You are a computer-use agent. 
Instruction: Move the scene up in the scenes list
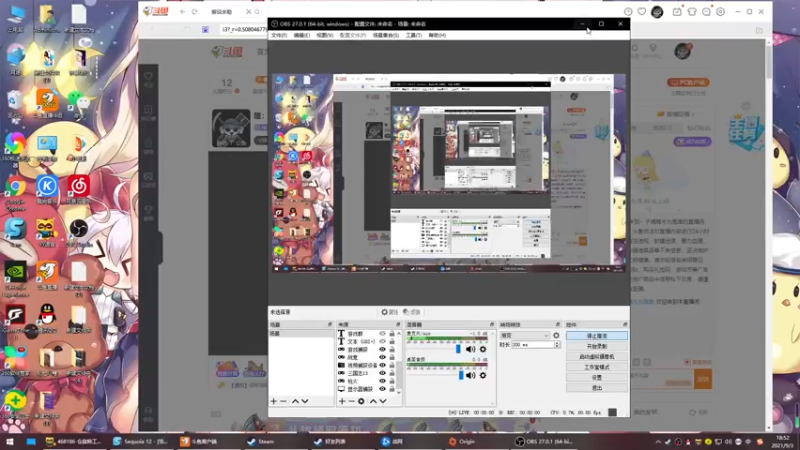tap(295, 402)
